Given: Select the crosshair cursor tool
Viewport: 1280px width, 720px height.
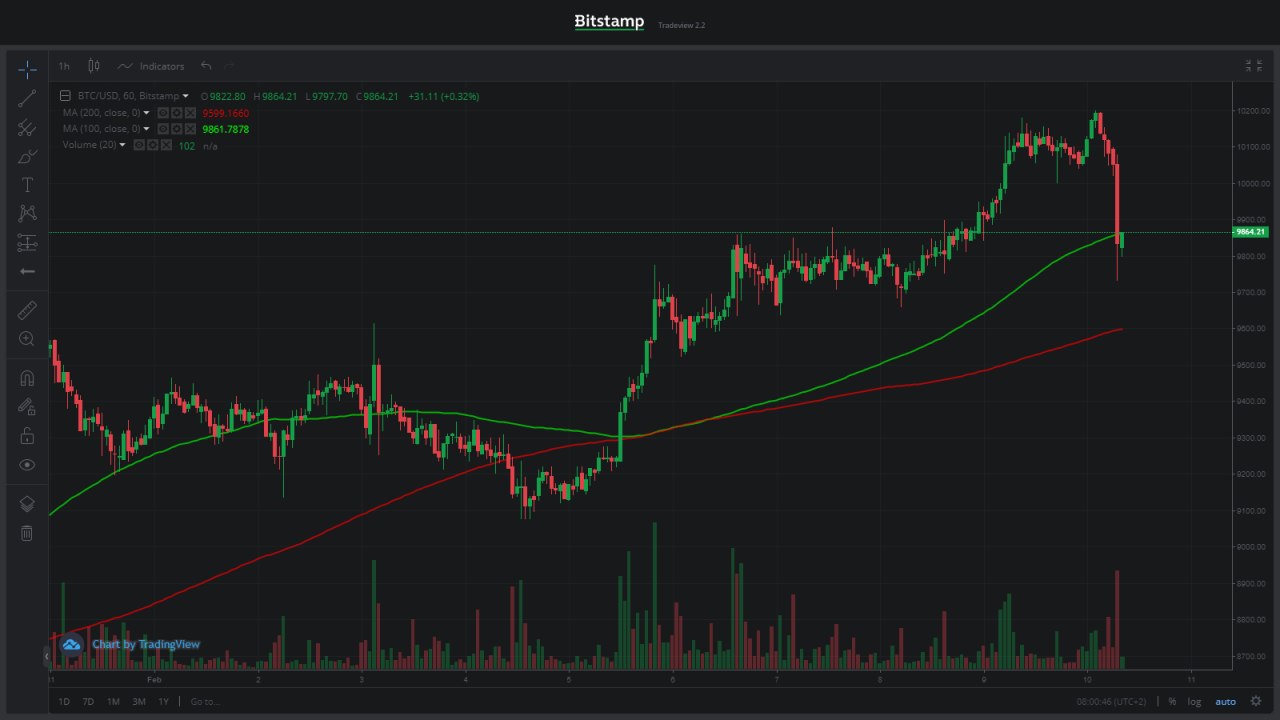Looking at the screenshot, I should [27, 69].
